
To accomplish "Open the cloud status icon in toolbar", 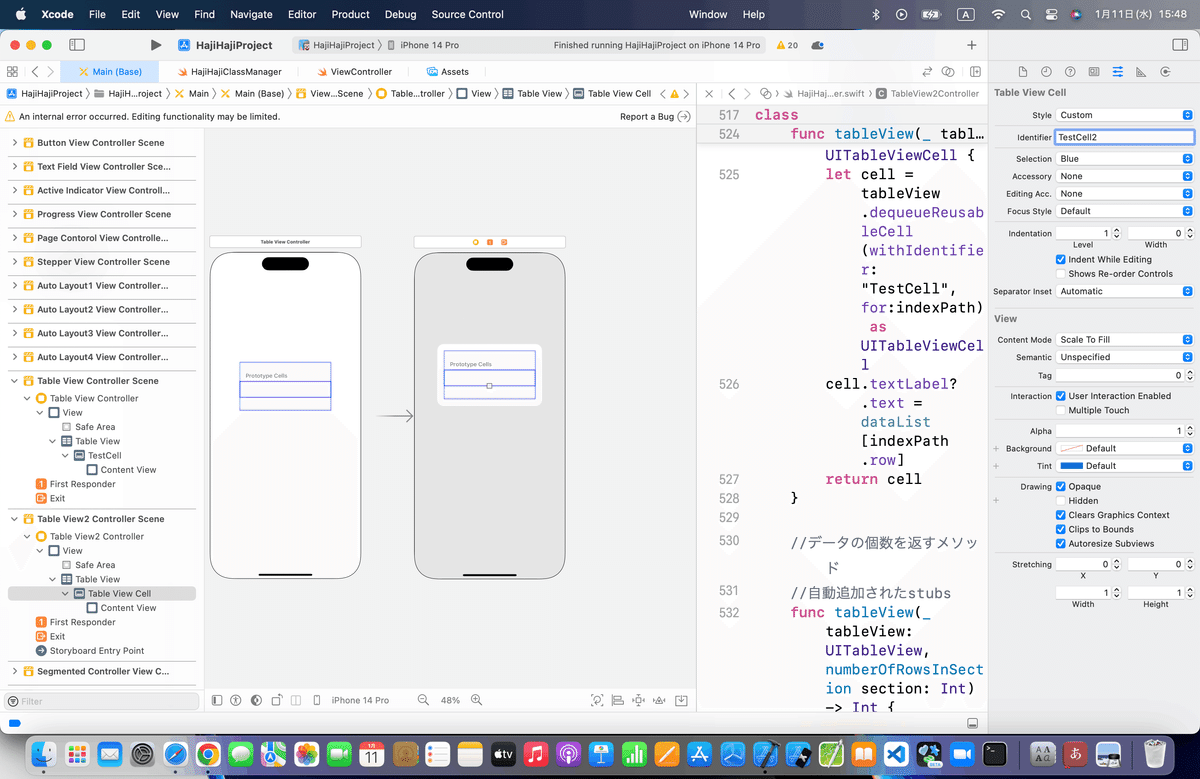I will pos(818,45).
